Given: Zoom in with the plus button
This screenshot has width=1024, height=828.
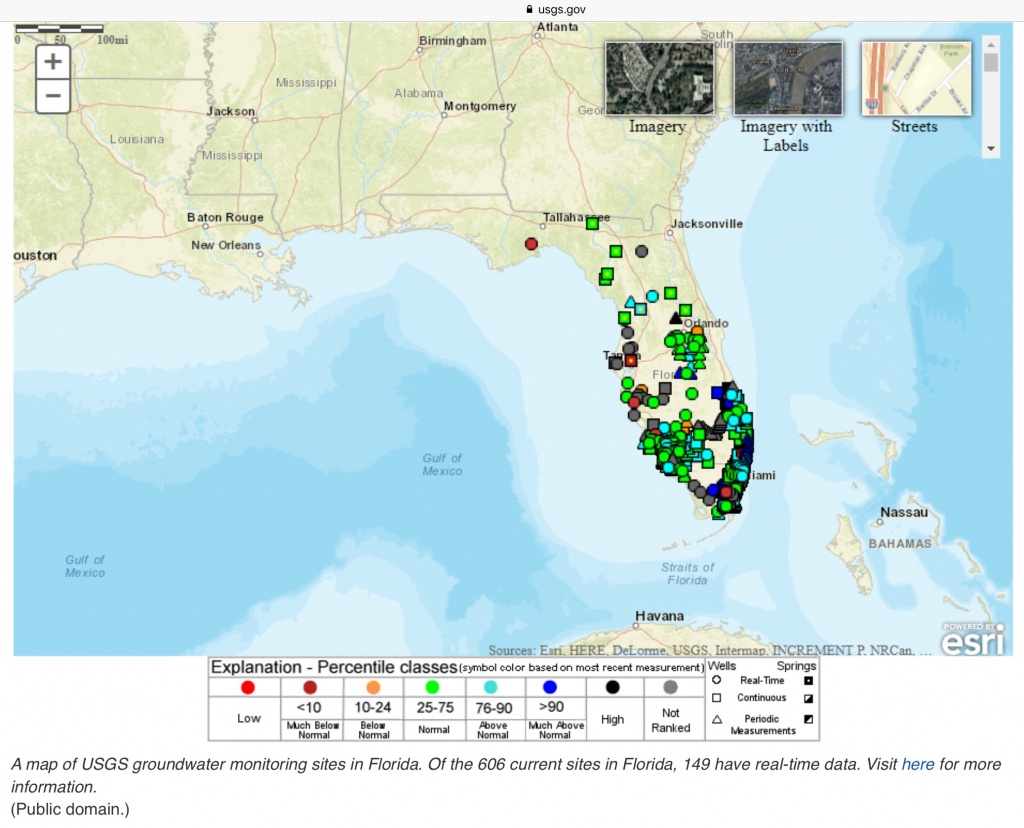Looking at the screenshot, I should tap(53, 62).
